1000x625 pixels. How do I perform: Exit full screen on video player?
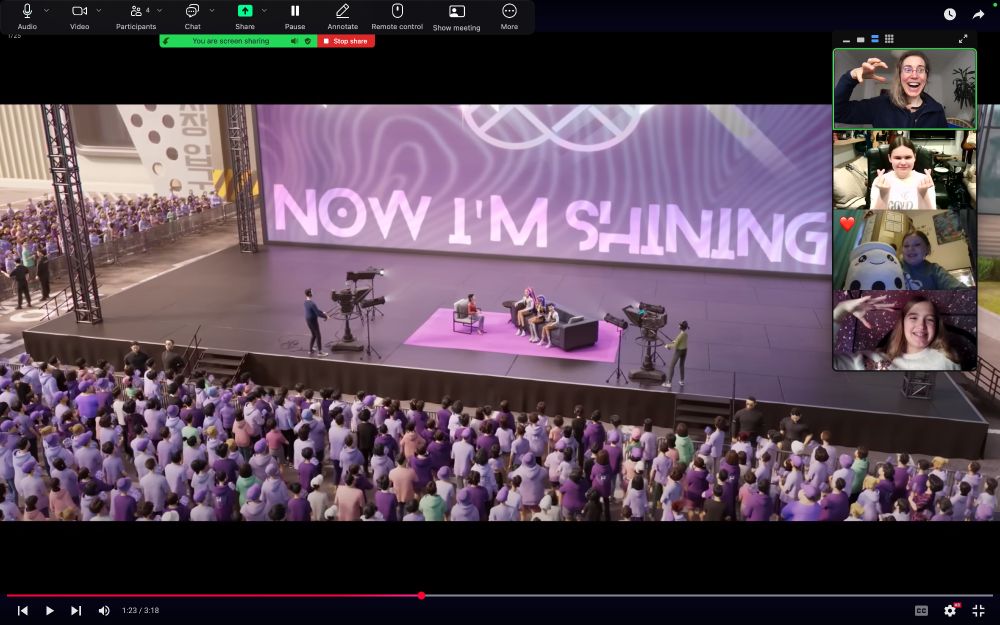tap(978, 610)
